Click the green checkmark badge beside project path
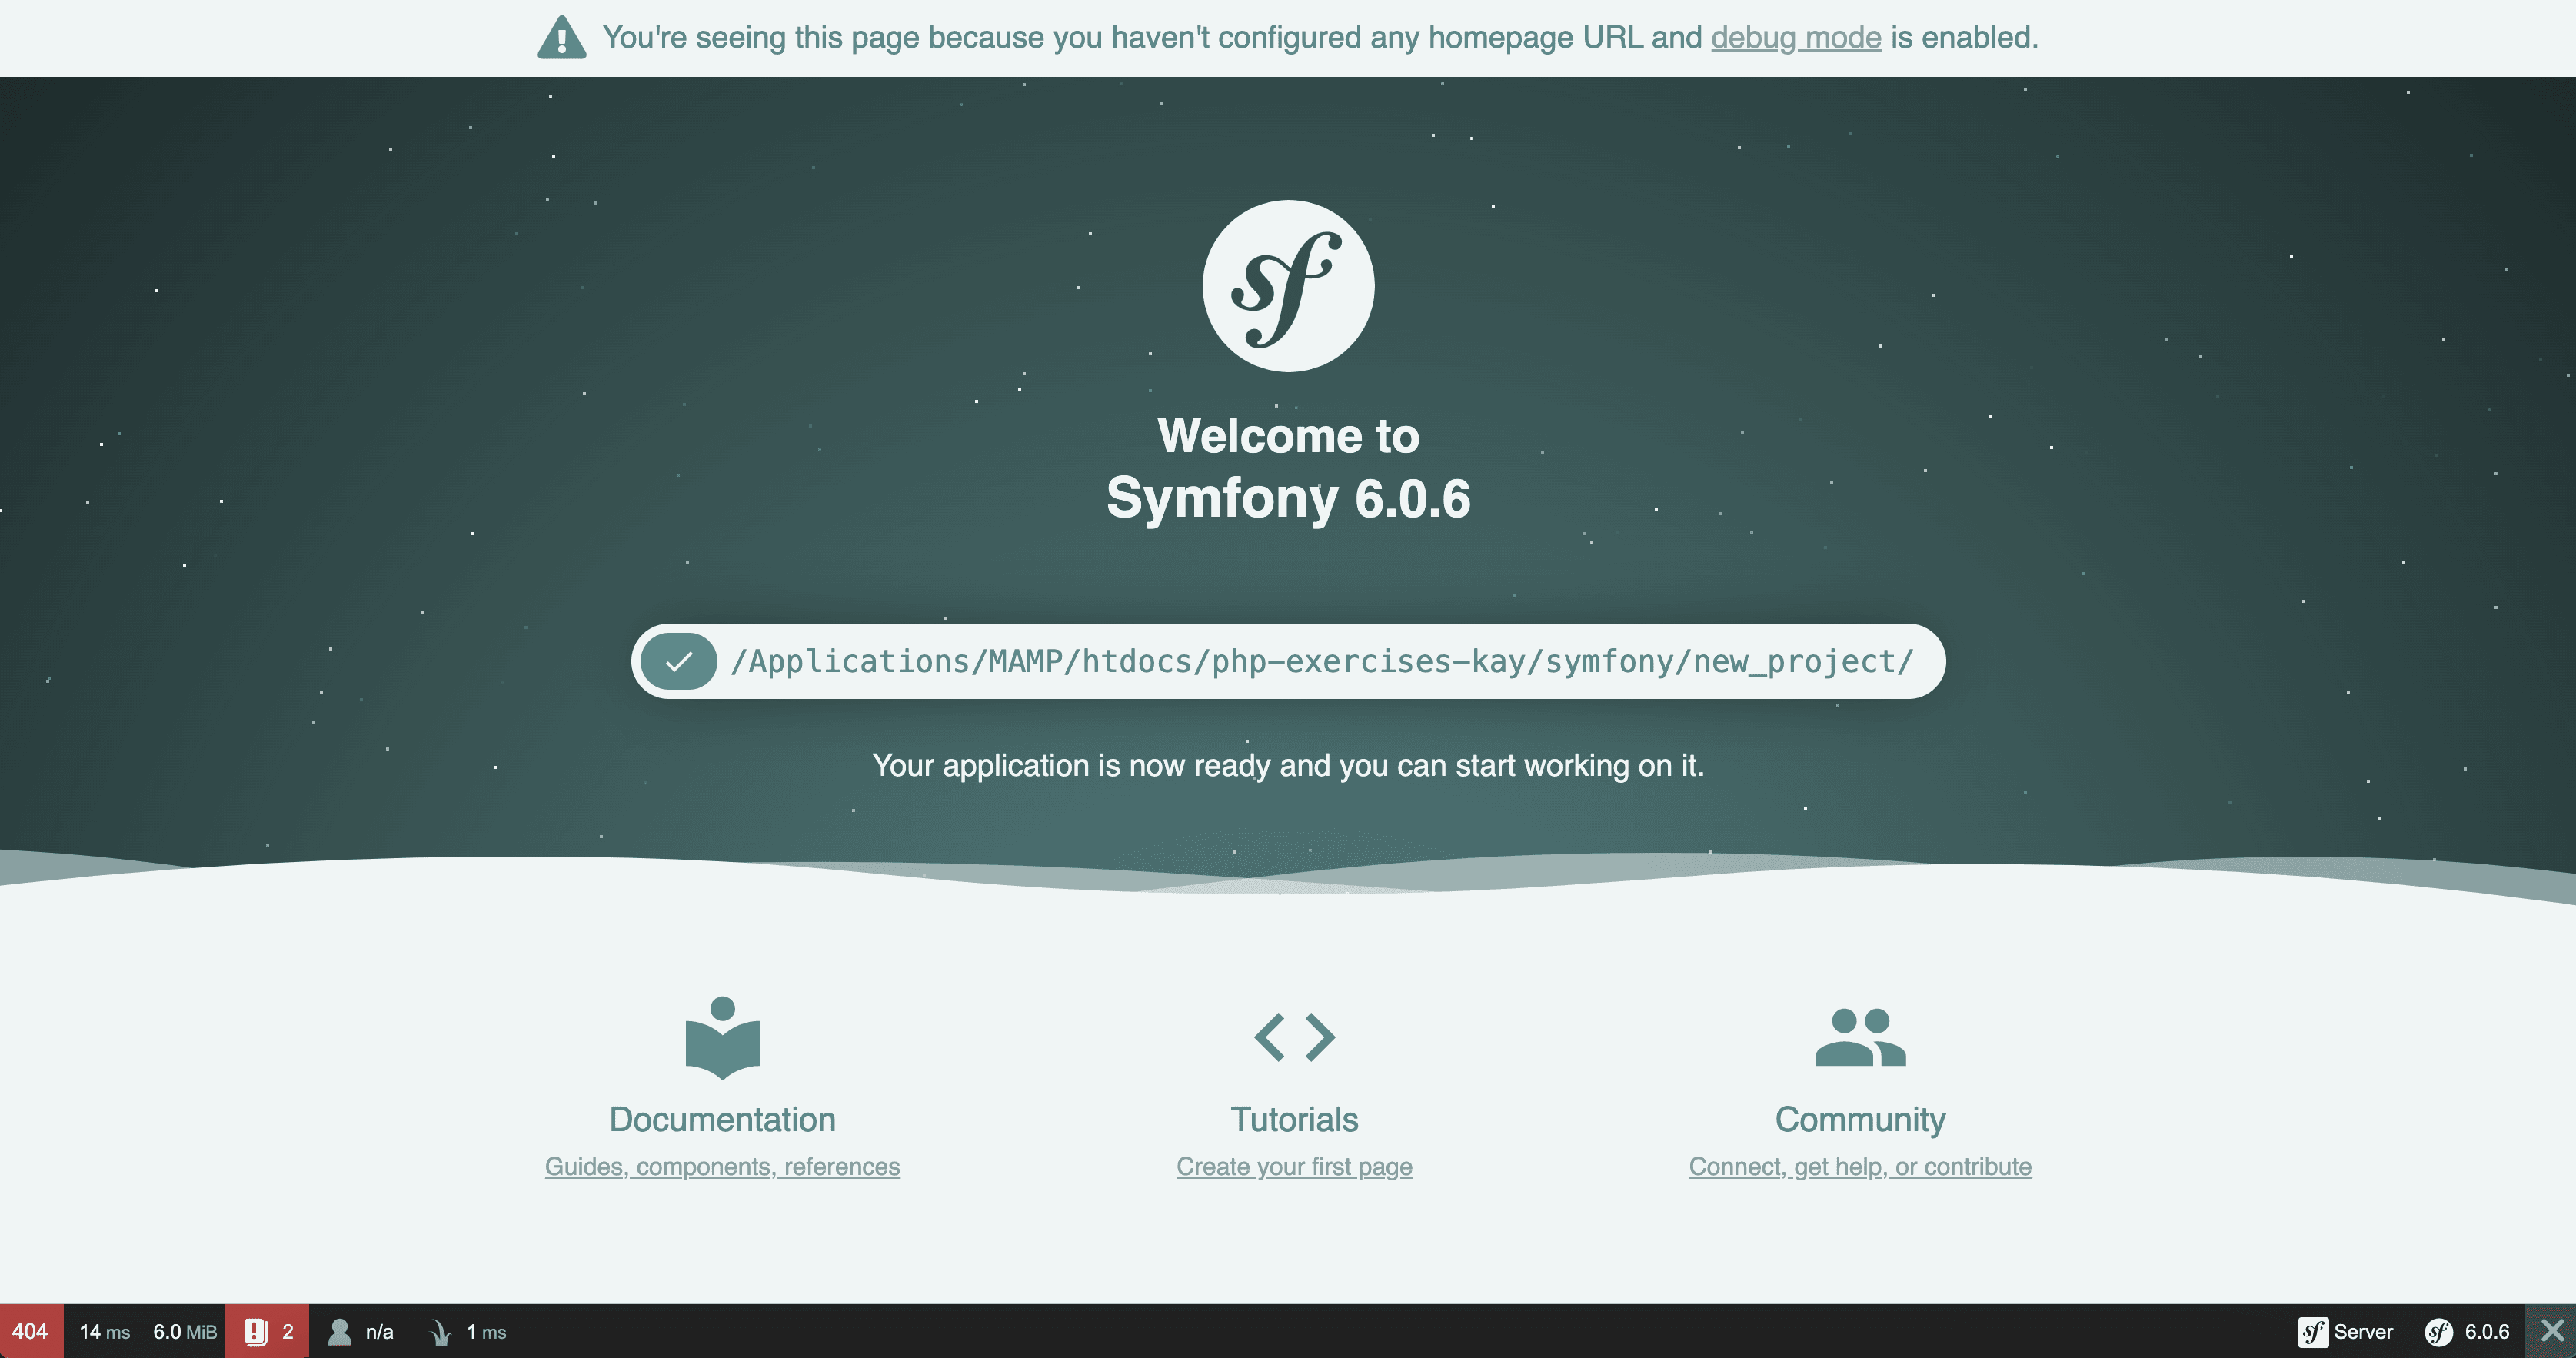 (679, 661)
